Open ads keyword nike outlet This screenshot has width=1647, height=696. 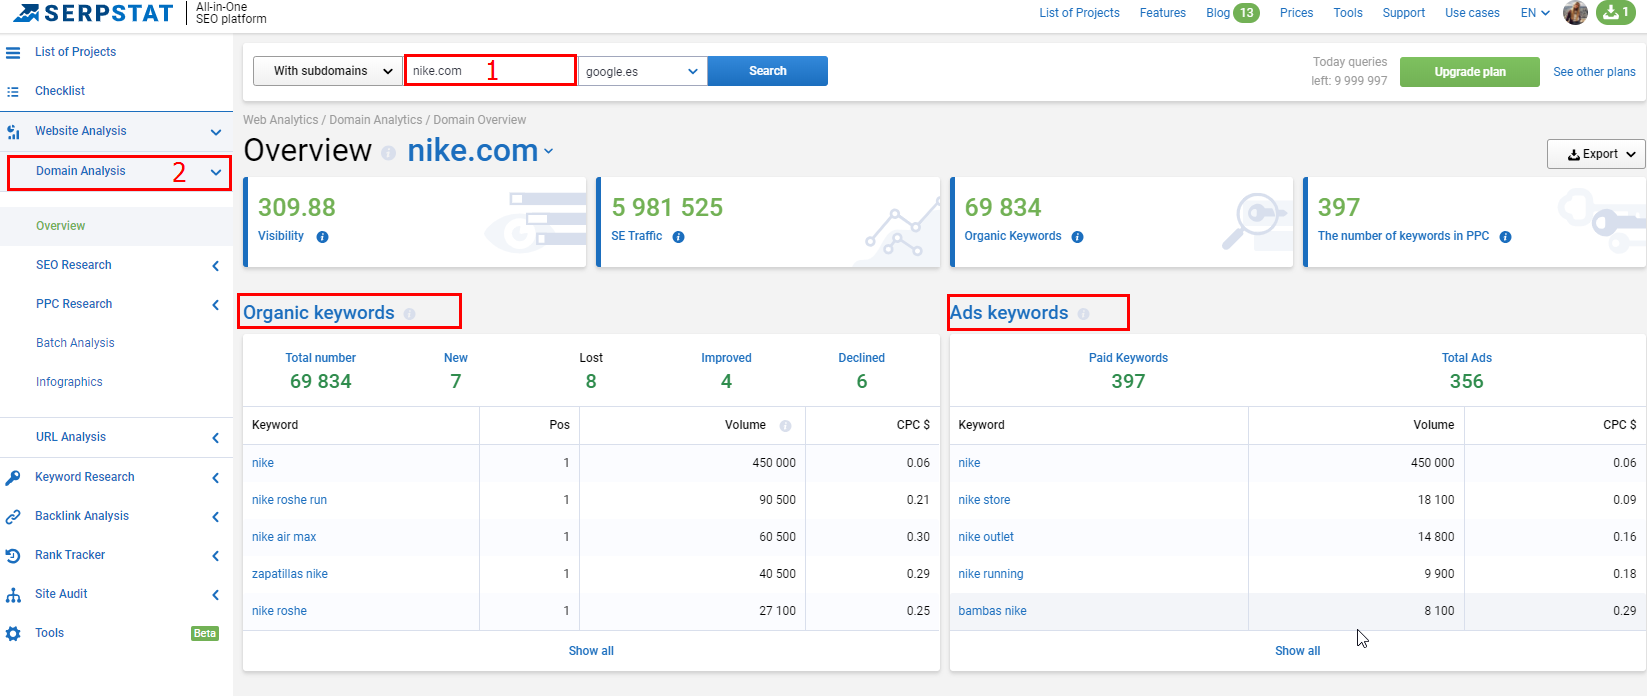tap(986, 537)
